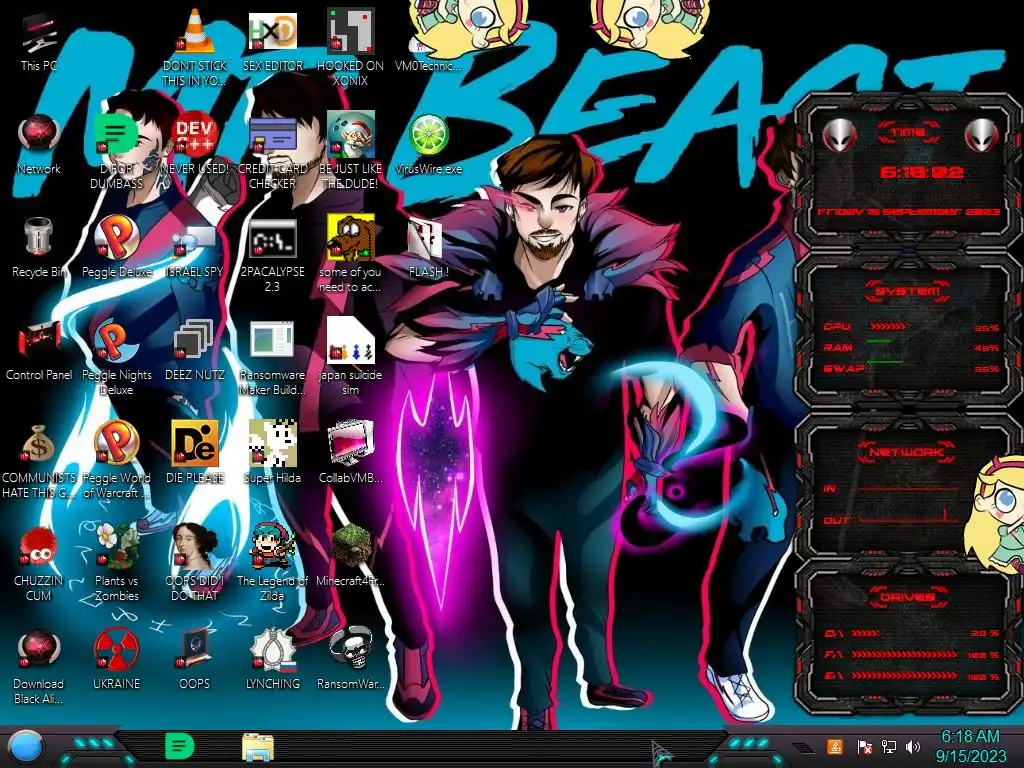Select the green D FOR DUMBASS shortcut

click(x=116, y=152)
